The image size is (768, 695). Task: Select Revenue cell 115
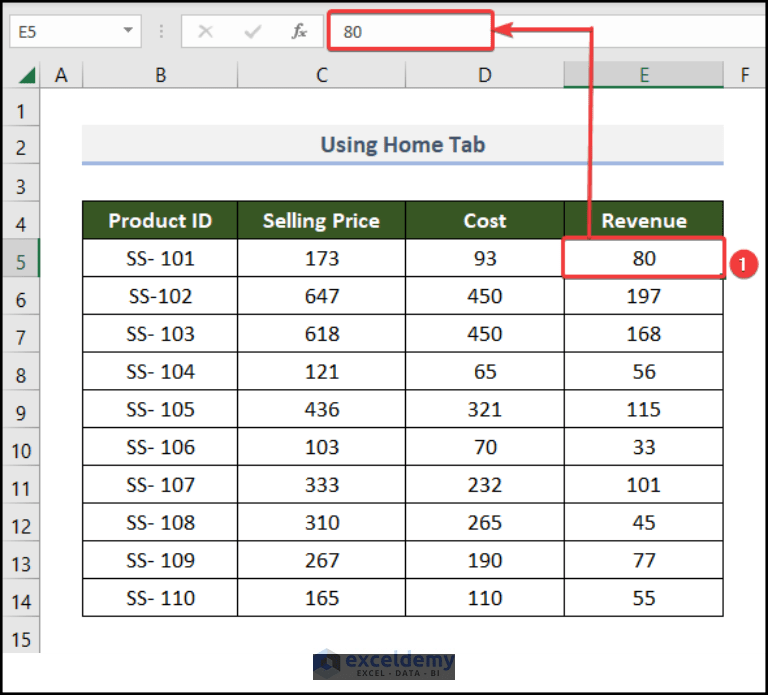(644, 409)
